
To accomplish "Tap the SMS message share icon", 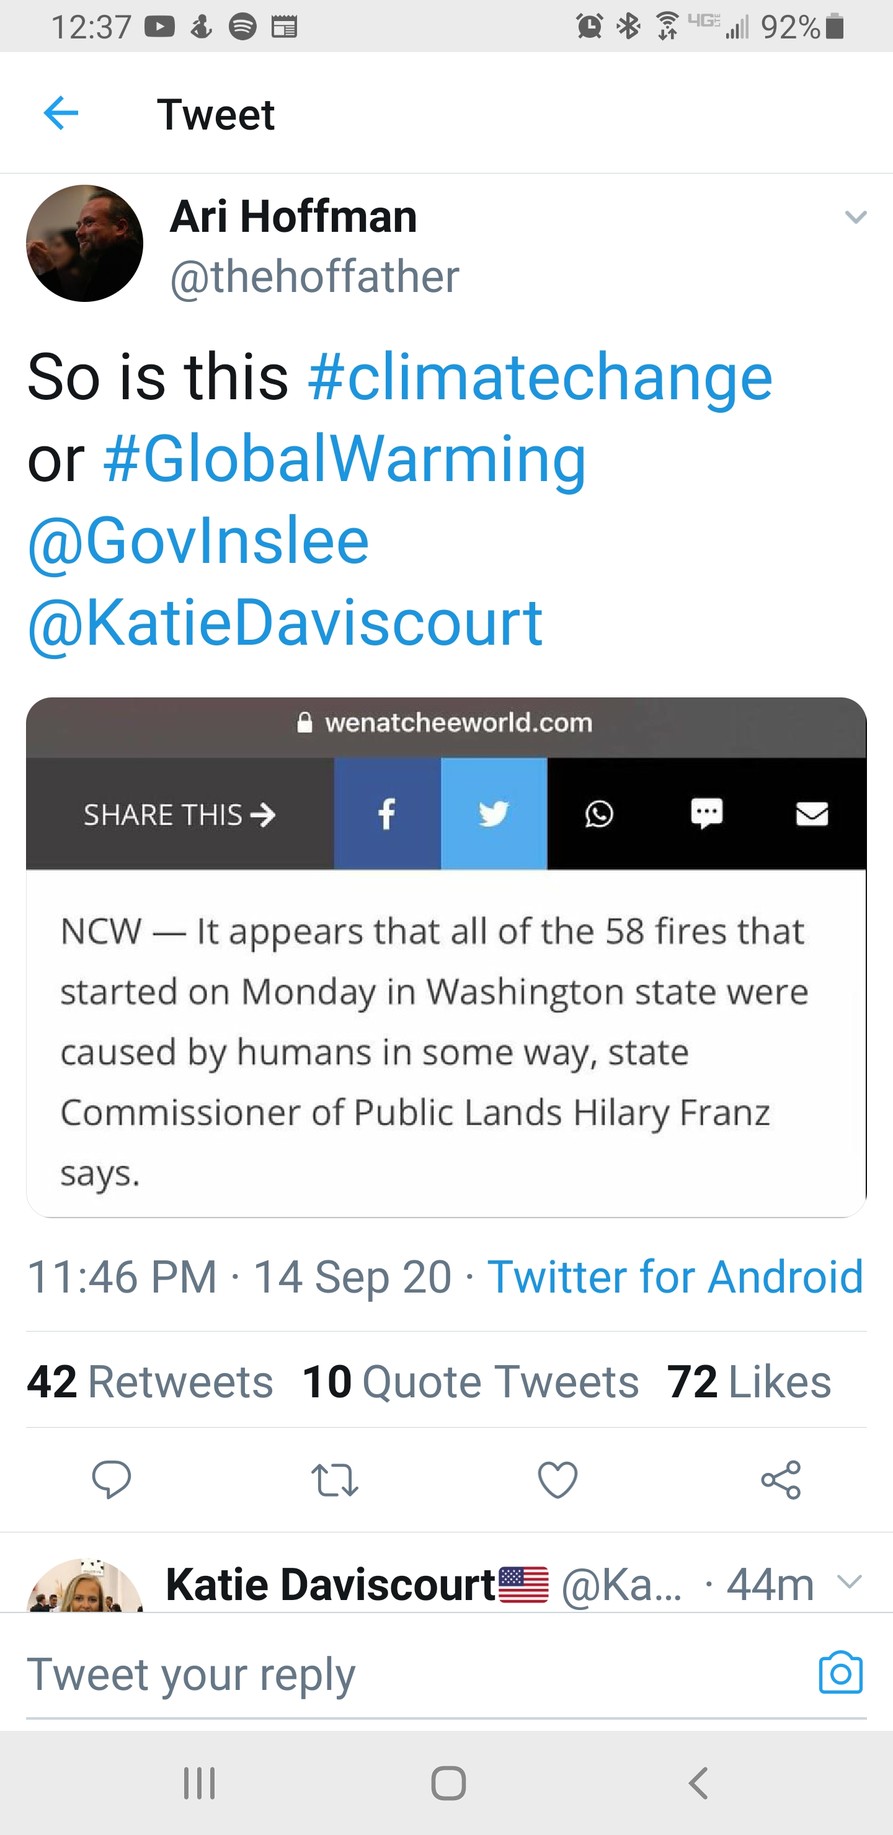I will (x=706, y=814).
